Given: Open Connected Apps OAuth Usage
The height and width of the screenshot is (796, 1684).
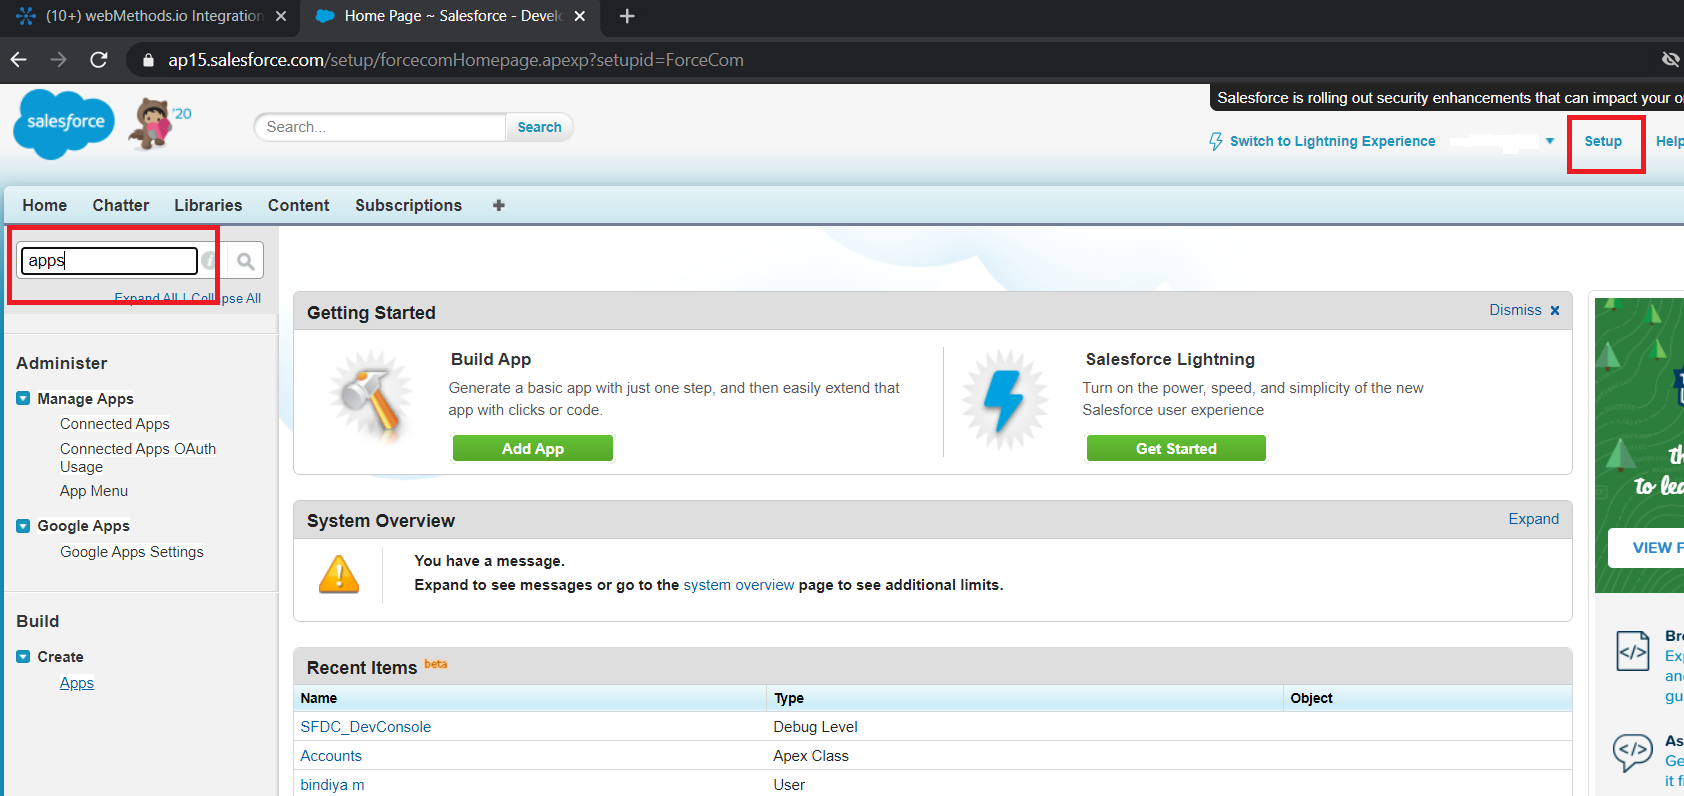Looking at the screenshot, I should pyautogui.click(x=138, y=458).
